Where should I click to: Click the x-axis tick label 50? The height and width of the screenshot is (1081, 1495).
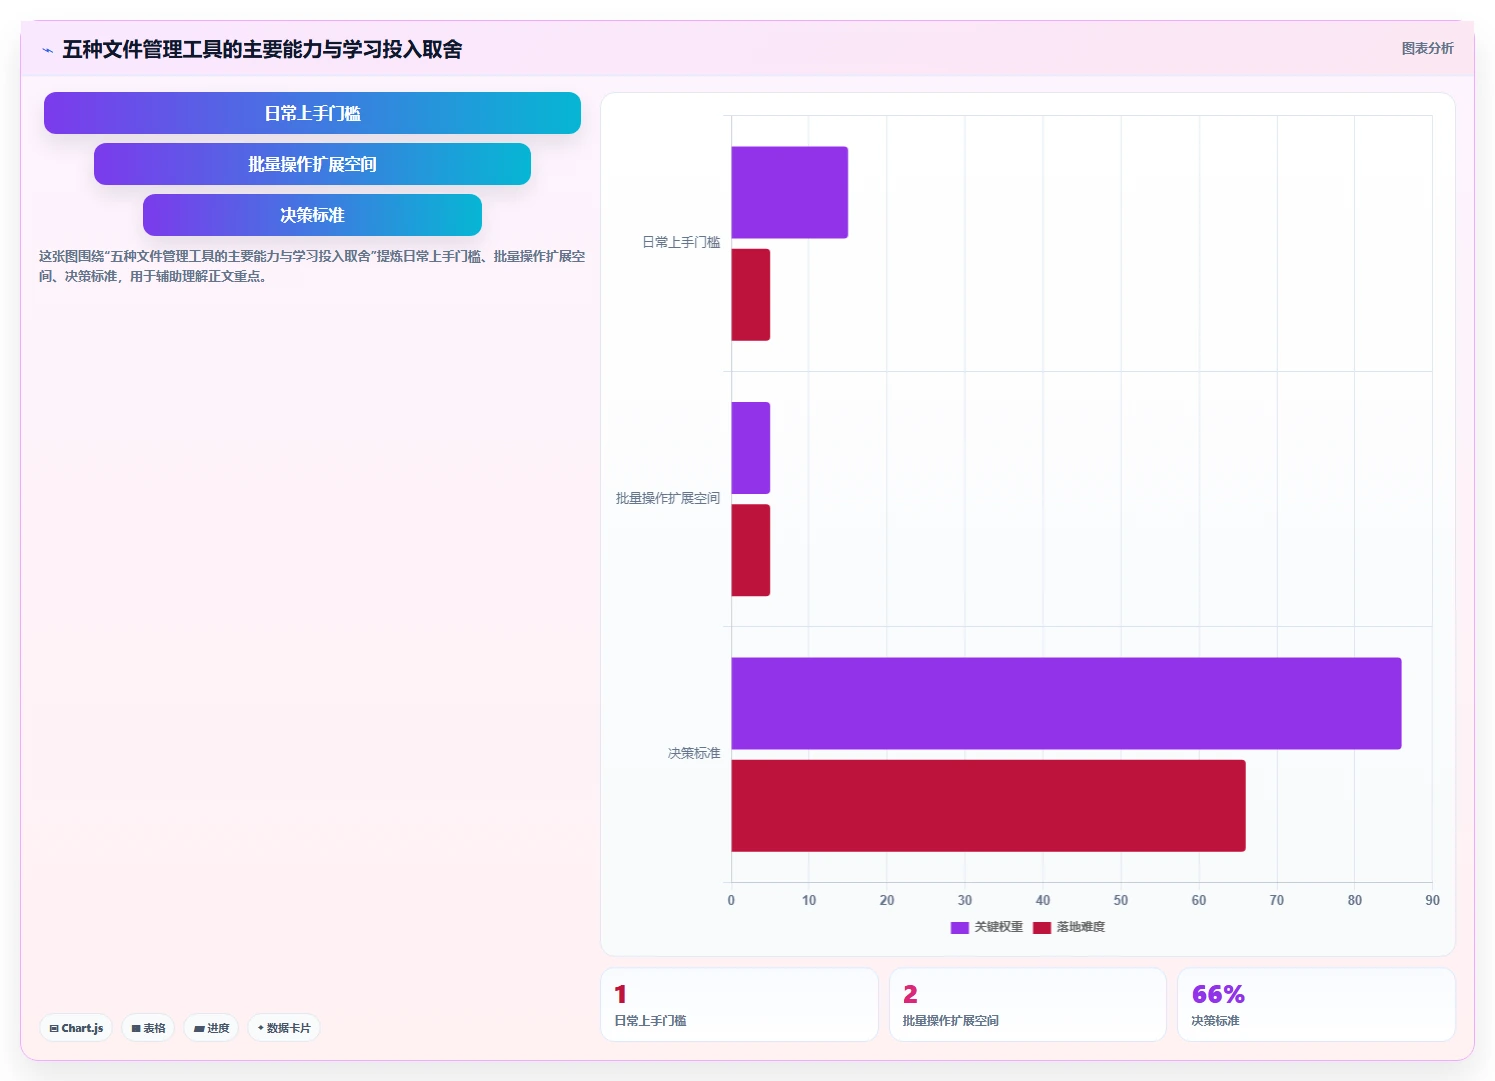click(x=1120, y=900)
